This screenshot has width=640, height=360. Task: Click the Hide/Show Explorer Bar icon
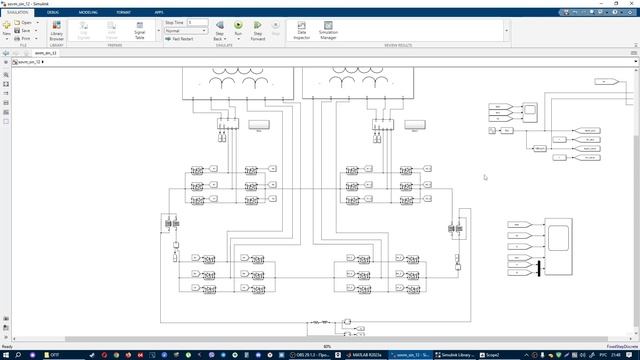[x=6, y=62]
